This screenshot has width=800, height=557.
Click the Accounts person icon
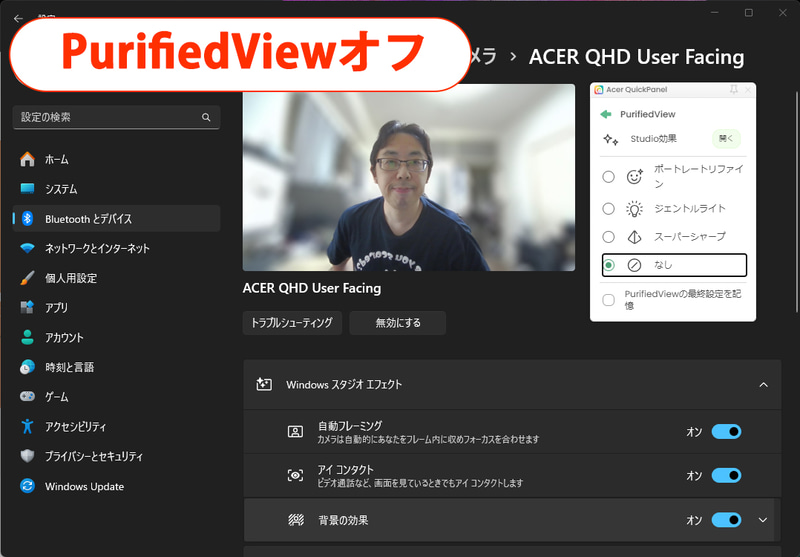click(27, 337)
